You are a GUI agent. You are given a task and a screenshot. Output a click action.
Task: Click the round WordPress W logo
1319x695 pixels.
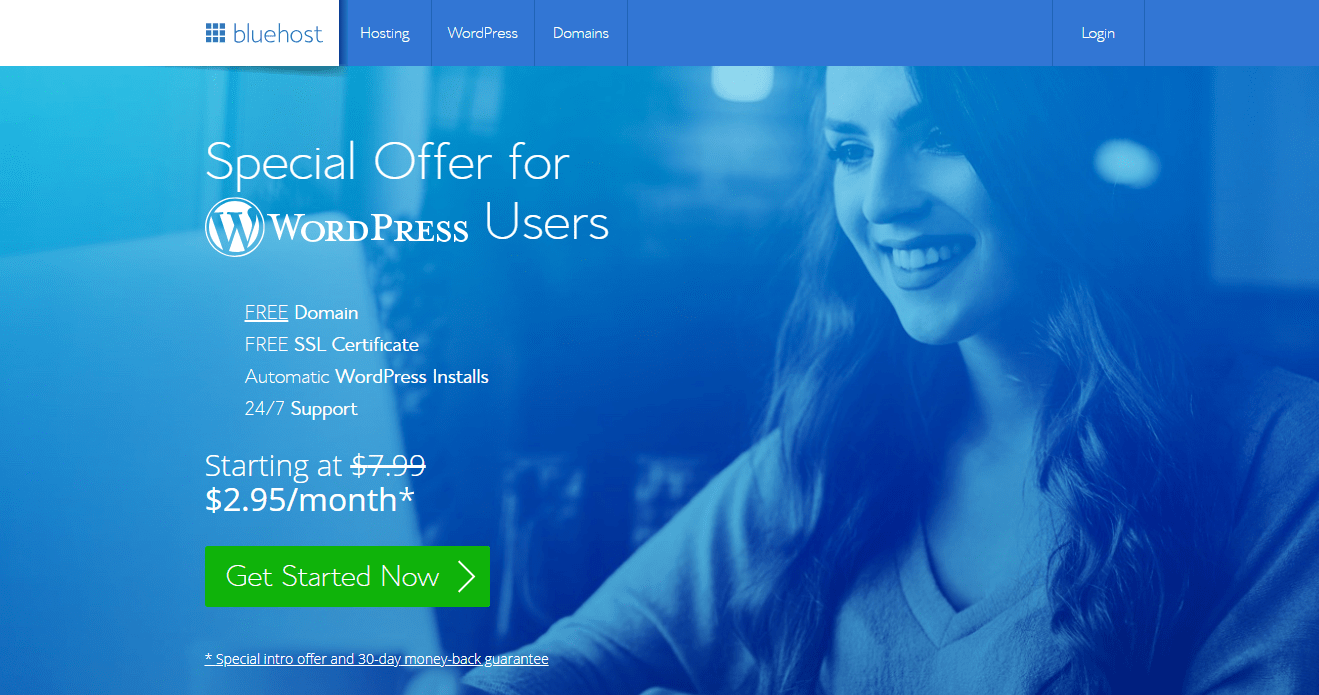pos(235,227)
